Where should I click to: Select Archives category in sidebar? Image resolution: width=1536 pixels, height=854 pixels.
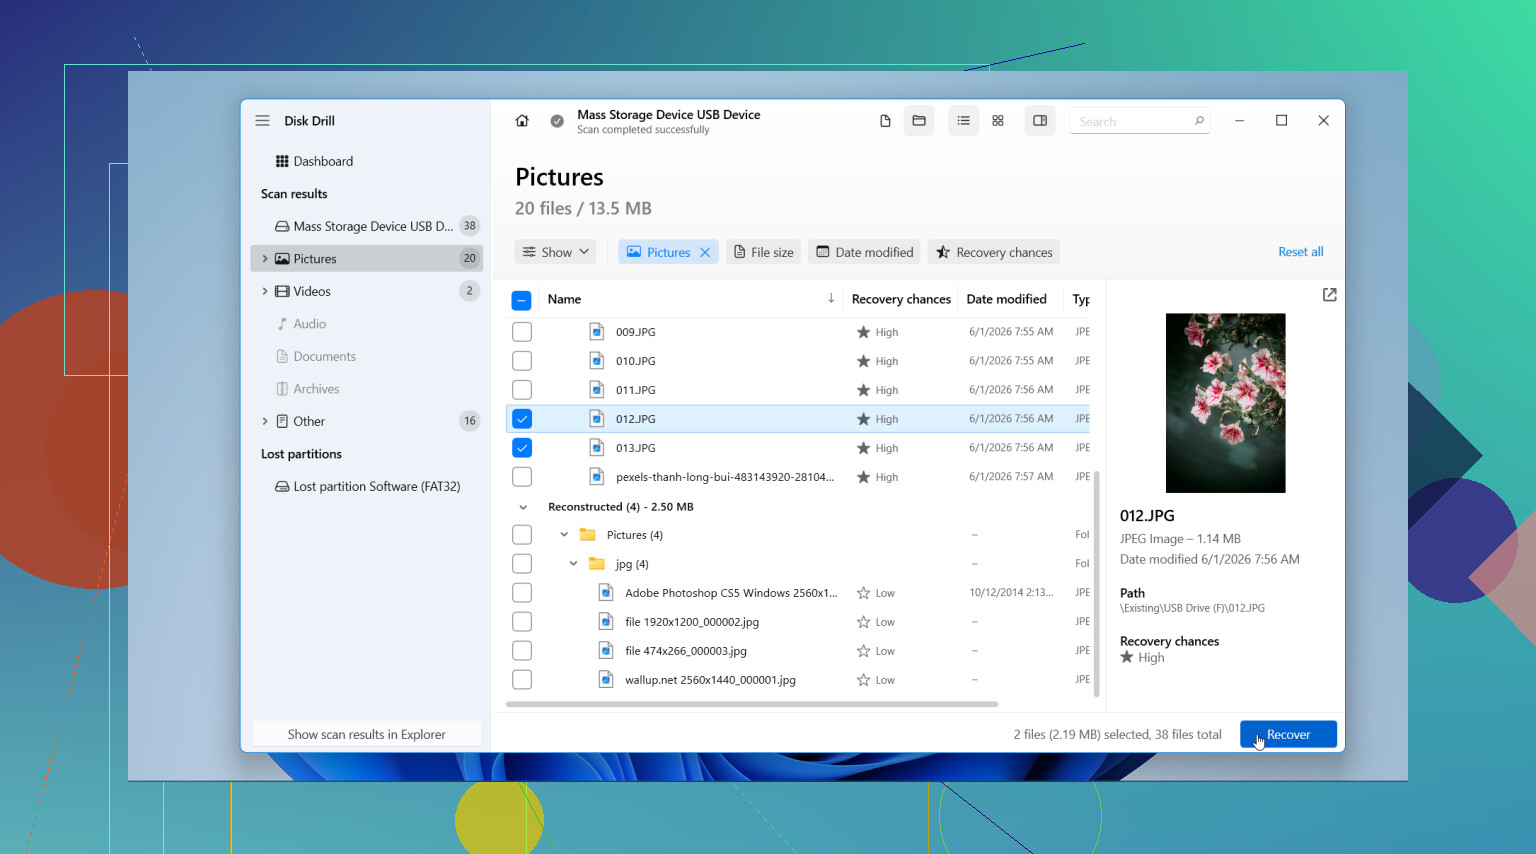point(366,389)
